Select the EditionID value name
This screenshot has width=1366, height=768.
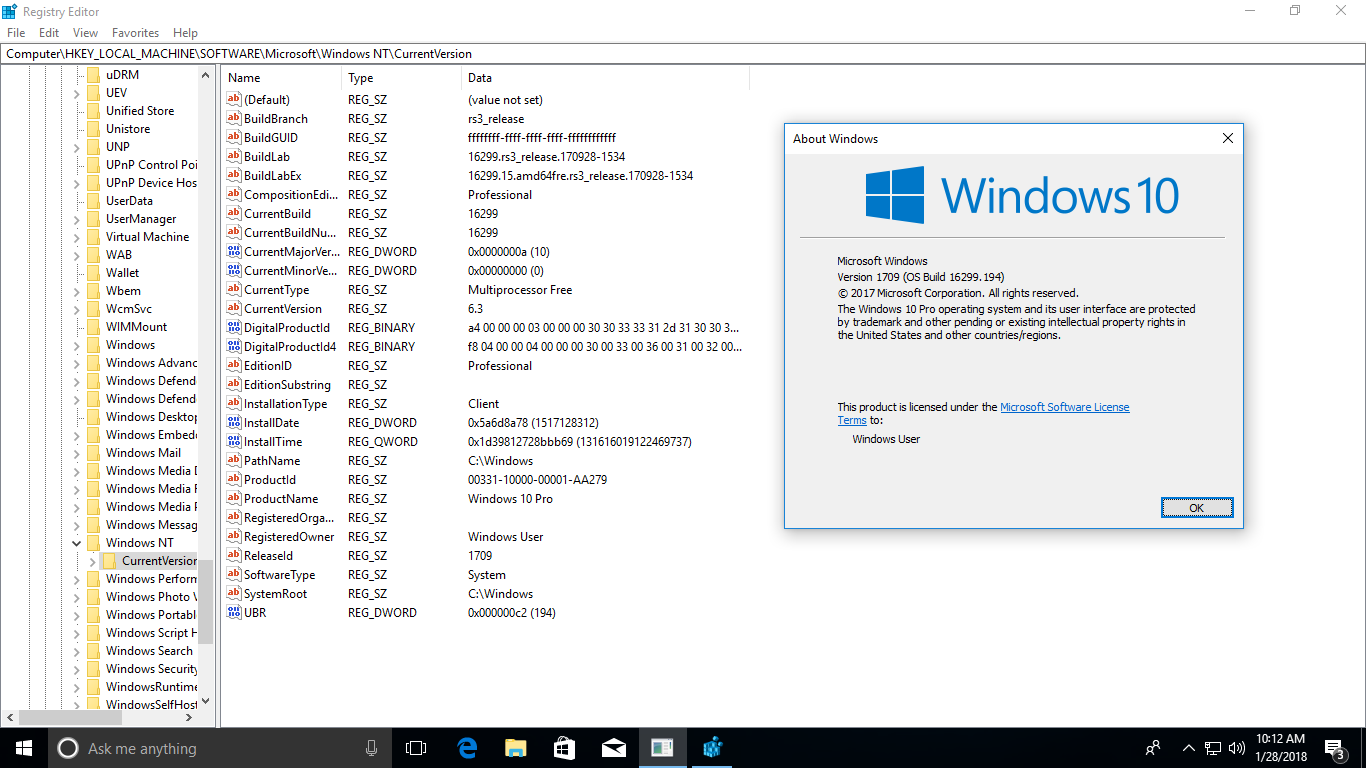coord(268,365)
